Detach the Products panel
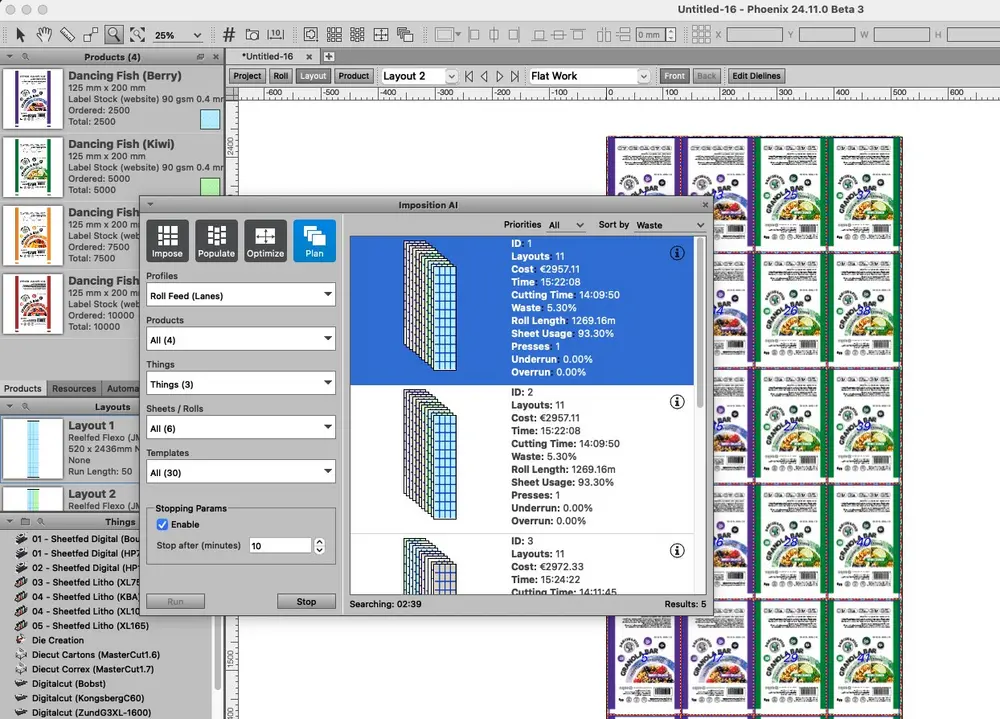The image size is (1000, 719). pyautogui.click(x=200, y=57)
